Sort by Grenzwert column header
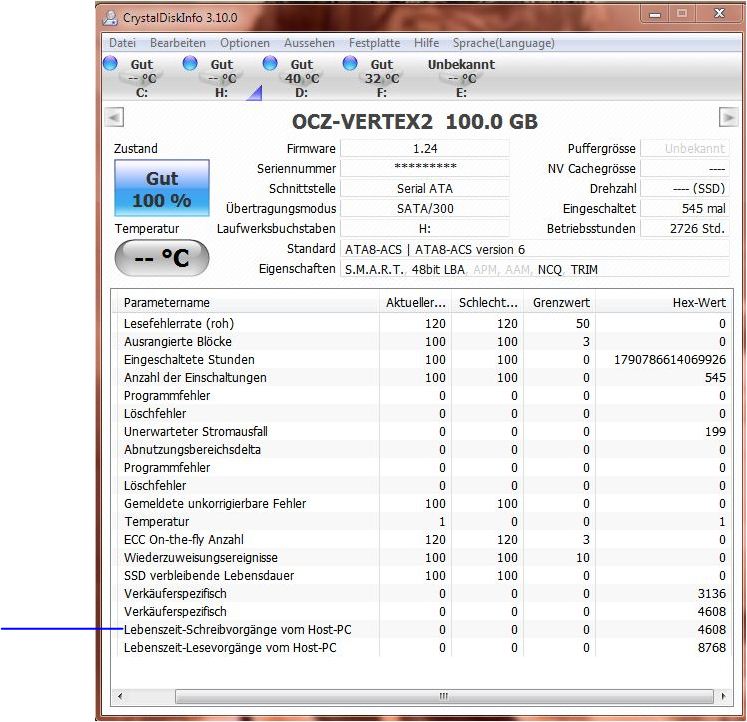 (x=559, y=302)
